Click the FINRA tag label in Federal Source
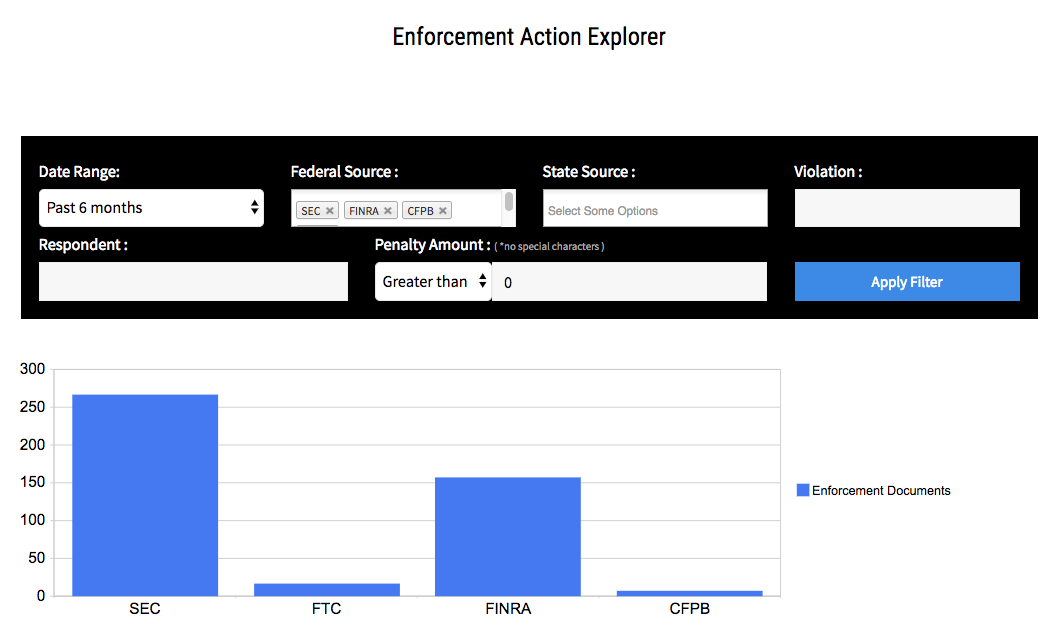Viewport: 1062px width, 625px height. click(364, 211)
